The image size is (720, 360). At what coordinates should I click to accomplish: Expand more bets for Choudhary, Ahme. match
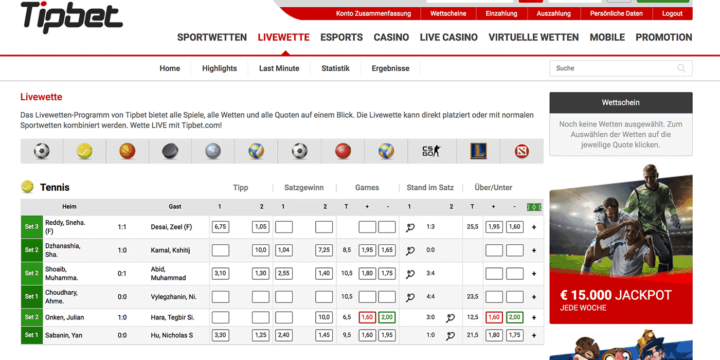pyautogui.click(x=534, y=297)
